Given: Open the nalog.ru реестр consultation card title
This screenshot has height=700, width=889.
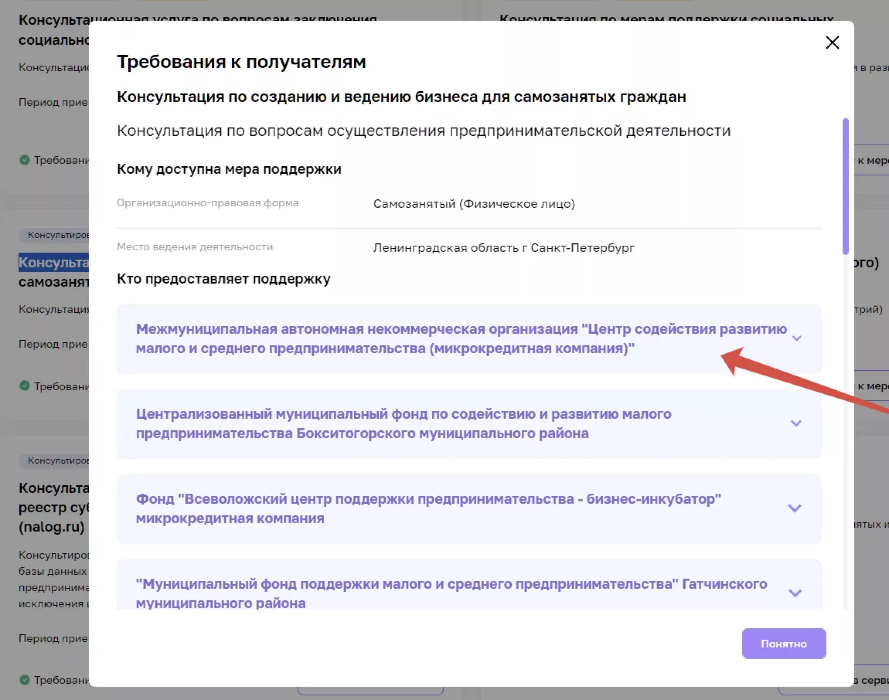Looking at the screenshot, I should point(50,506).
